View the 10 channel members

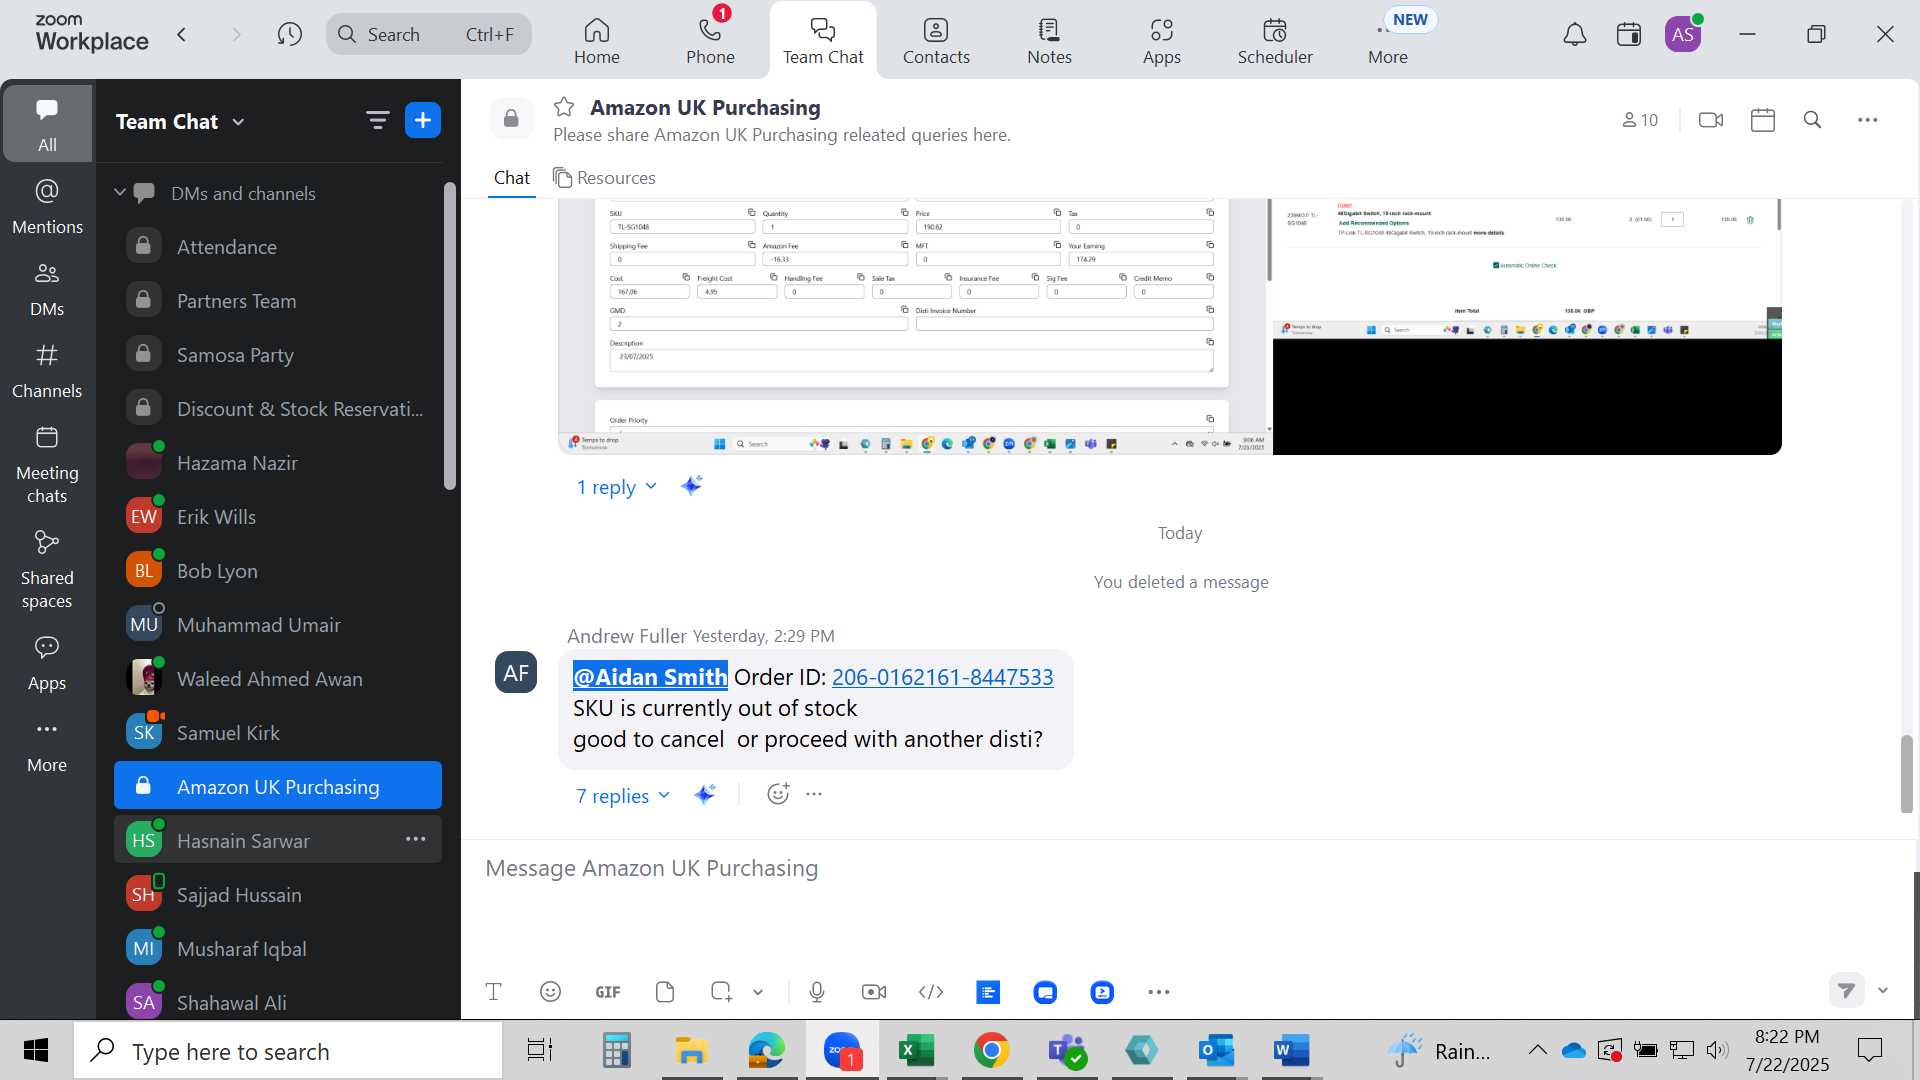1640,120
